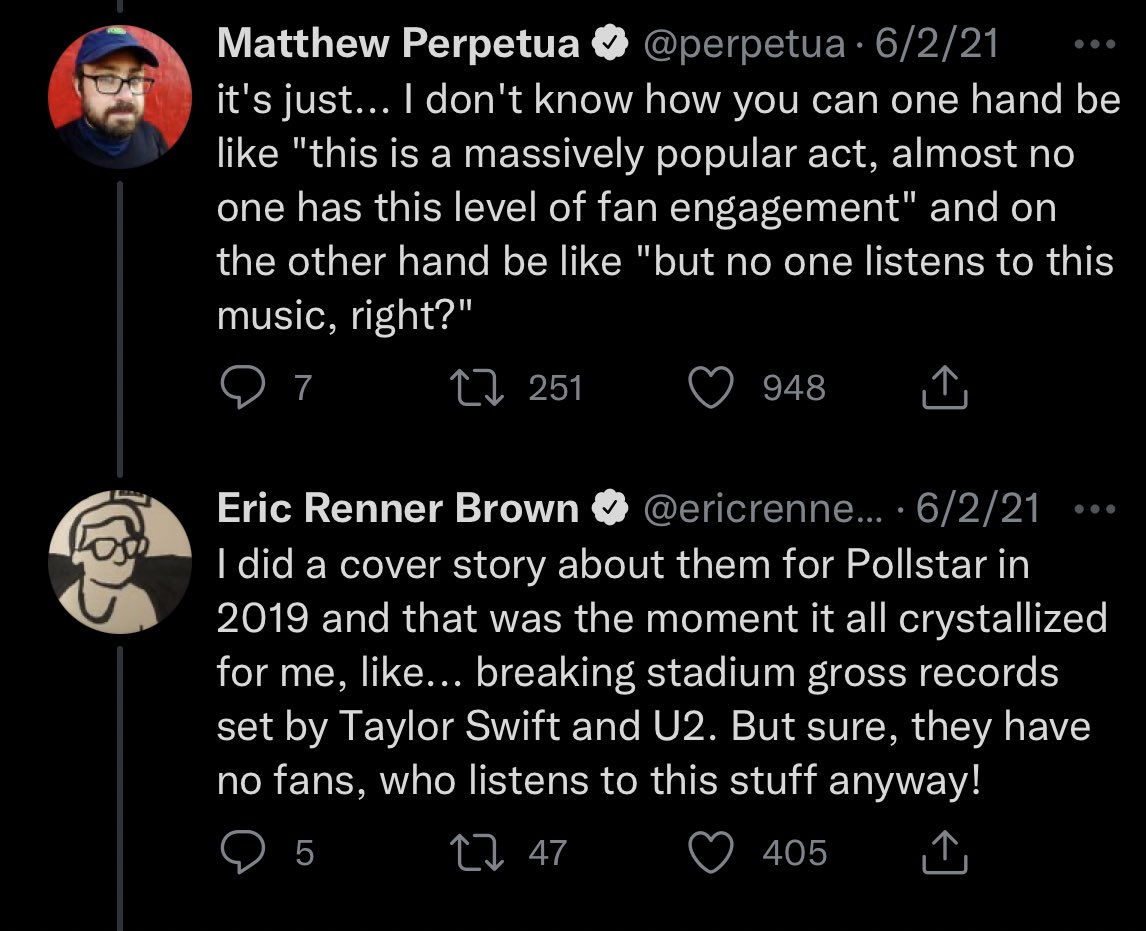
Task: Click the Matthew Perpetua display name
Action: [x=398, y=45]
